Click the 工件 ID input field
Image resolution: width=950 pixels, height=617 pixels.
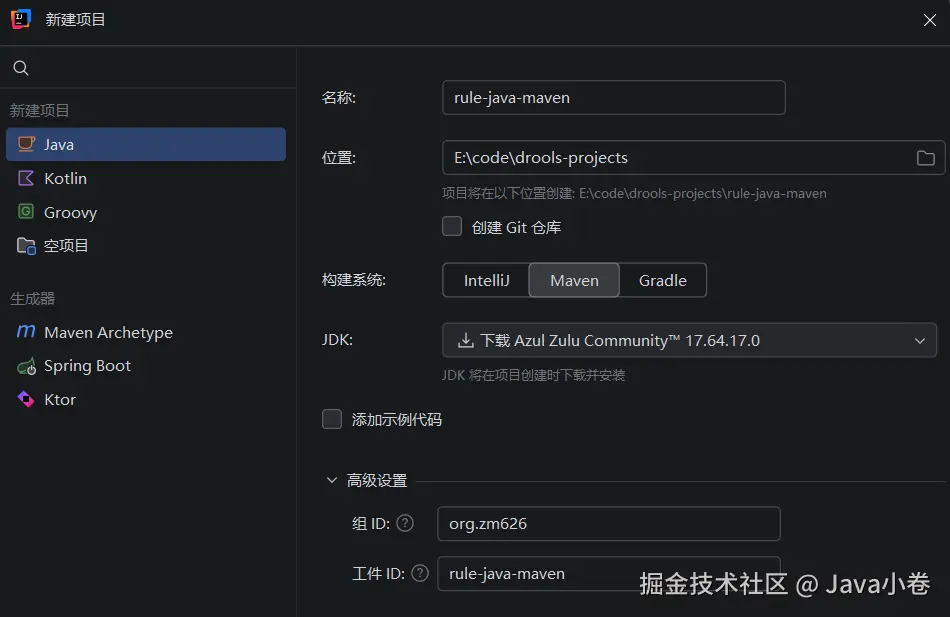click(x=608, y=573)
